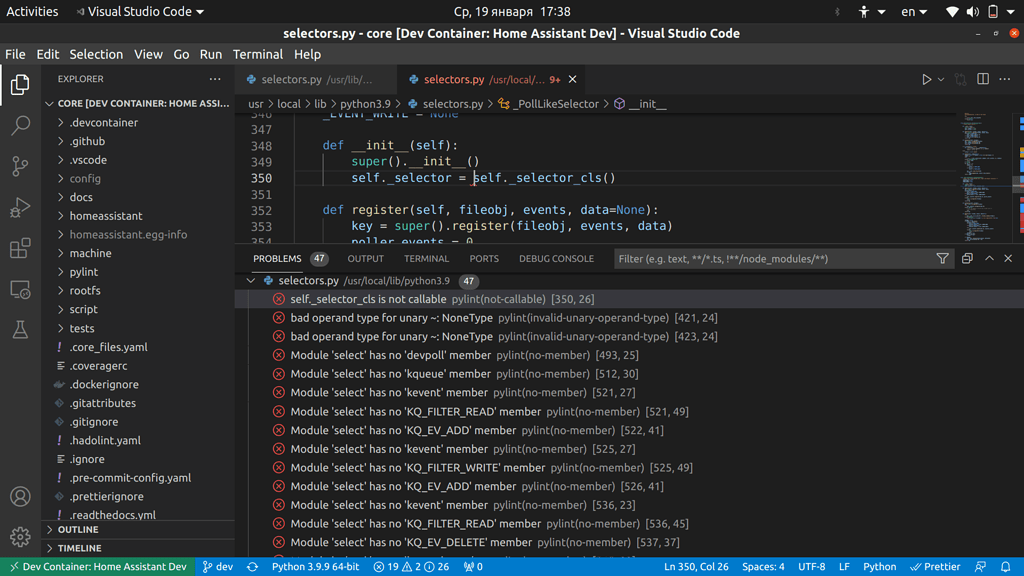1024x576 pixels.
Task: Change the Python language mode
Action: point(880,567)
